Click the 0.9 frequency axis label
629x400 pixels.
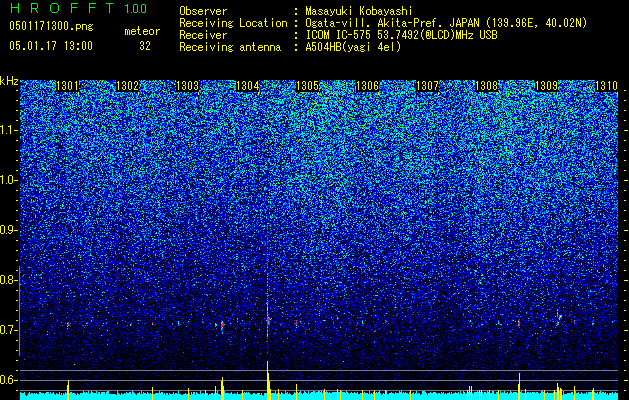8,230
